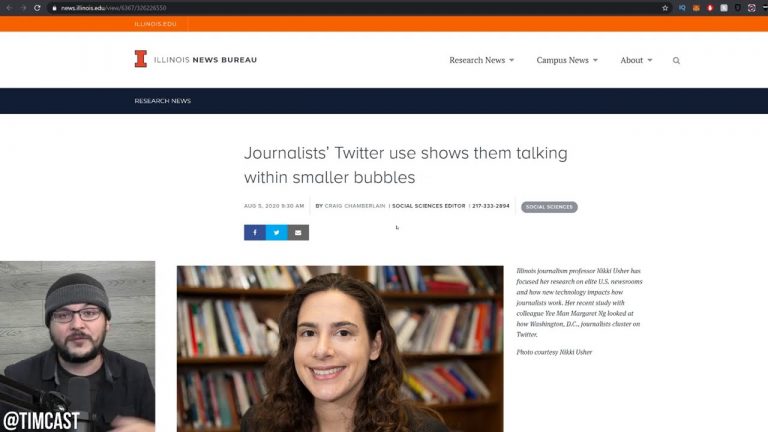Click the Nikki Usher article photo
768x432 pixels.
click(x=340, y=349)
